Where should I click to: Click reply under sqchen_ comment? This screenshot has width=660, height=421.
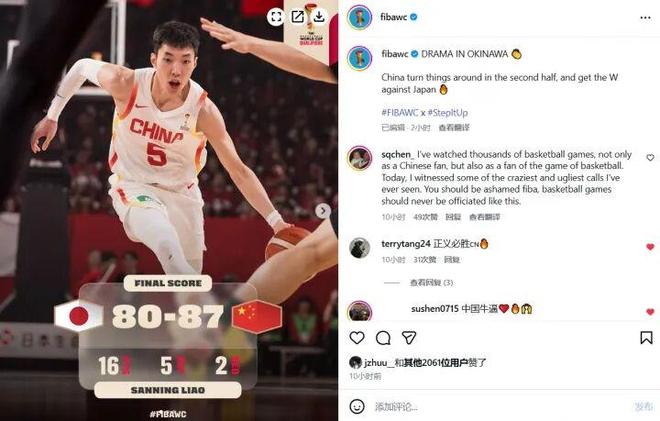pyautogui.click(x=453, y=217)
